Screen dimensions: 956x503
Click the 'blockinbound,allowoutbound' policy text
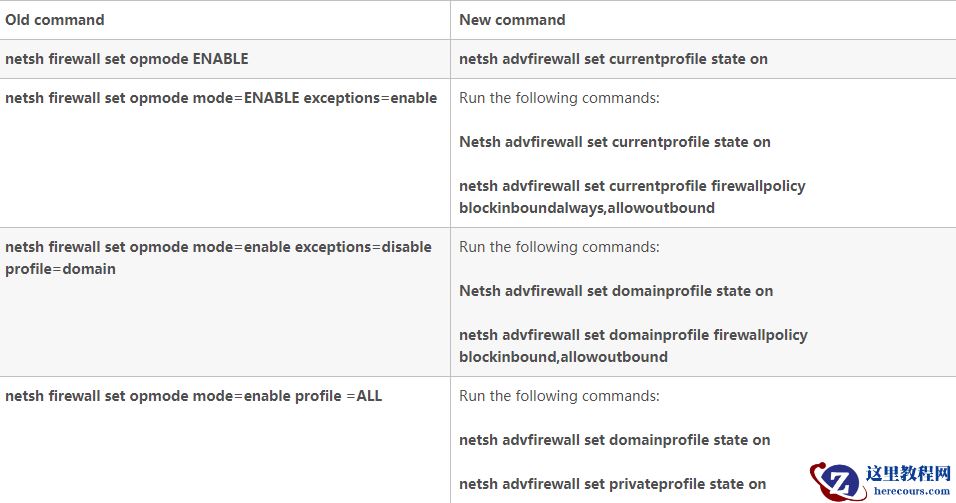563,357
